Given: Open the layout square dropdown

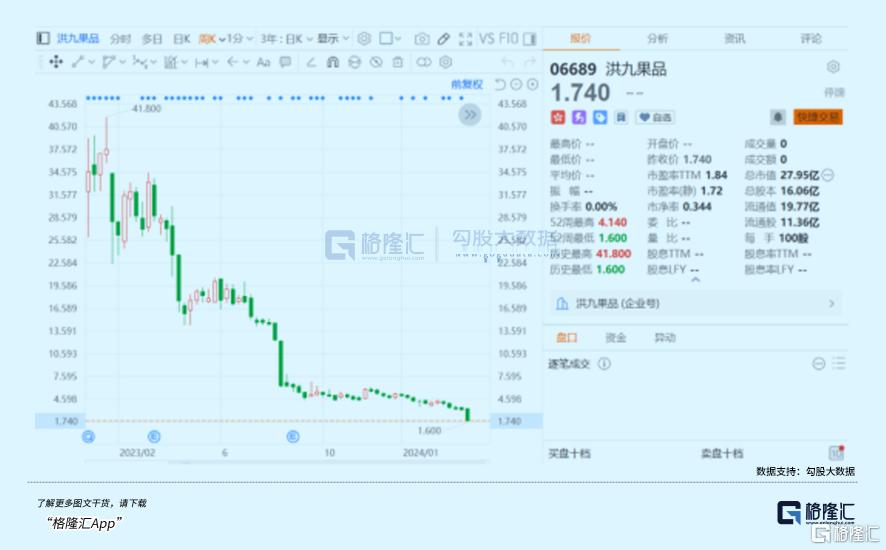Looking at the screenshot, I should (x=390, y=38).
